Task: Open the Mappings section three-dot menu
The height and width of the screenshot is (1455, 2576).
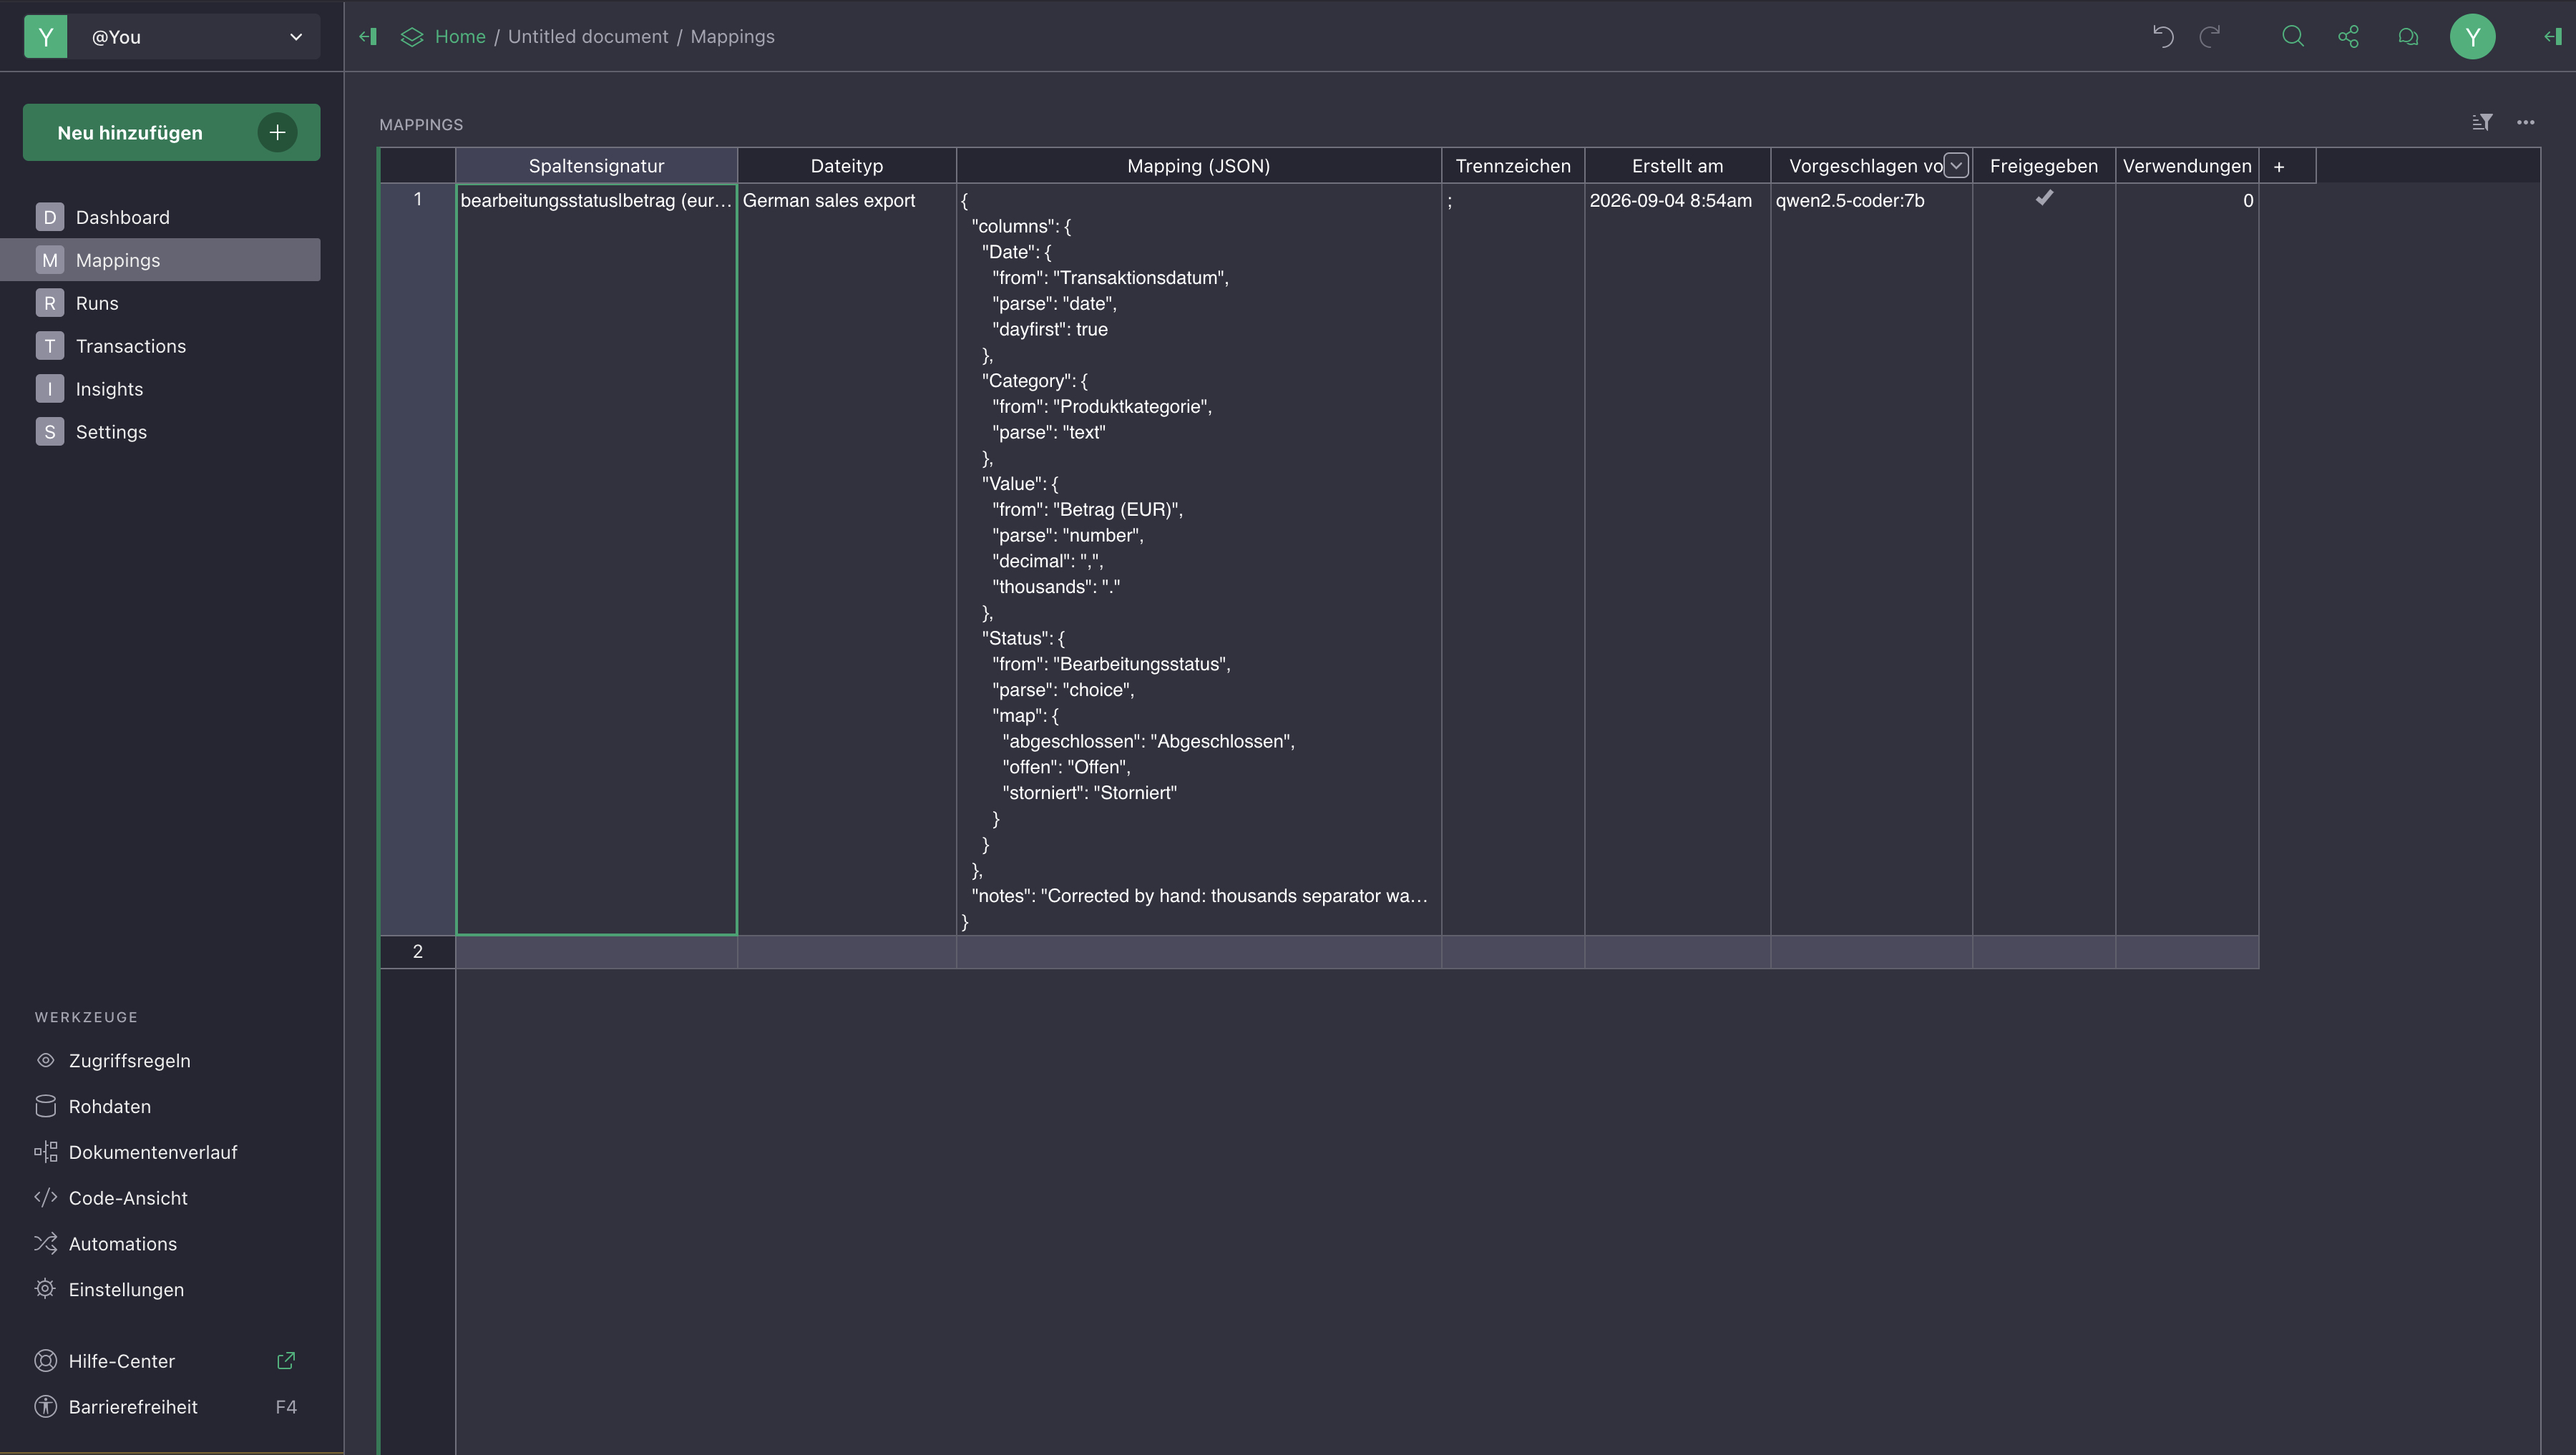Action: (x=2526, y=122)
